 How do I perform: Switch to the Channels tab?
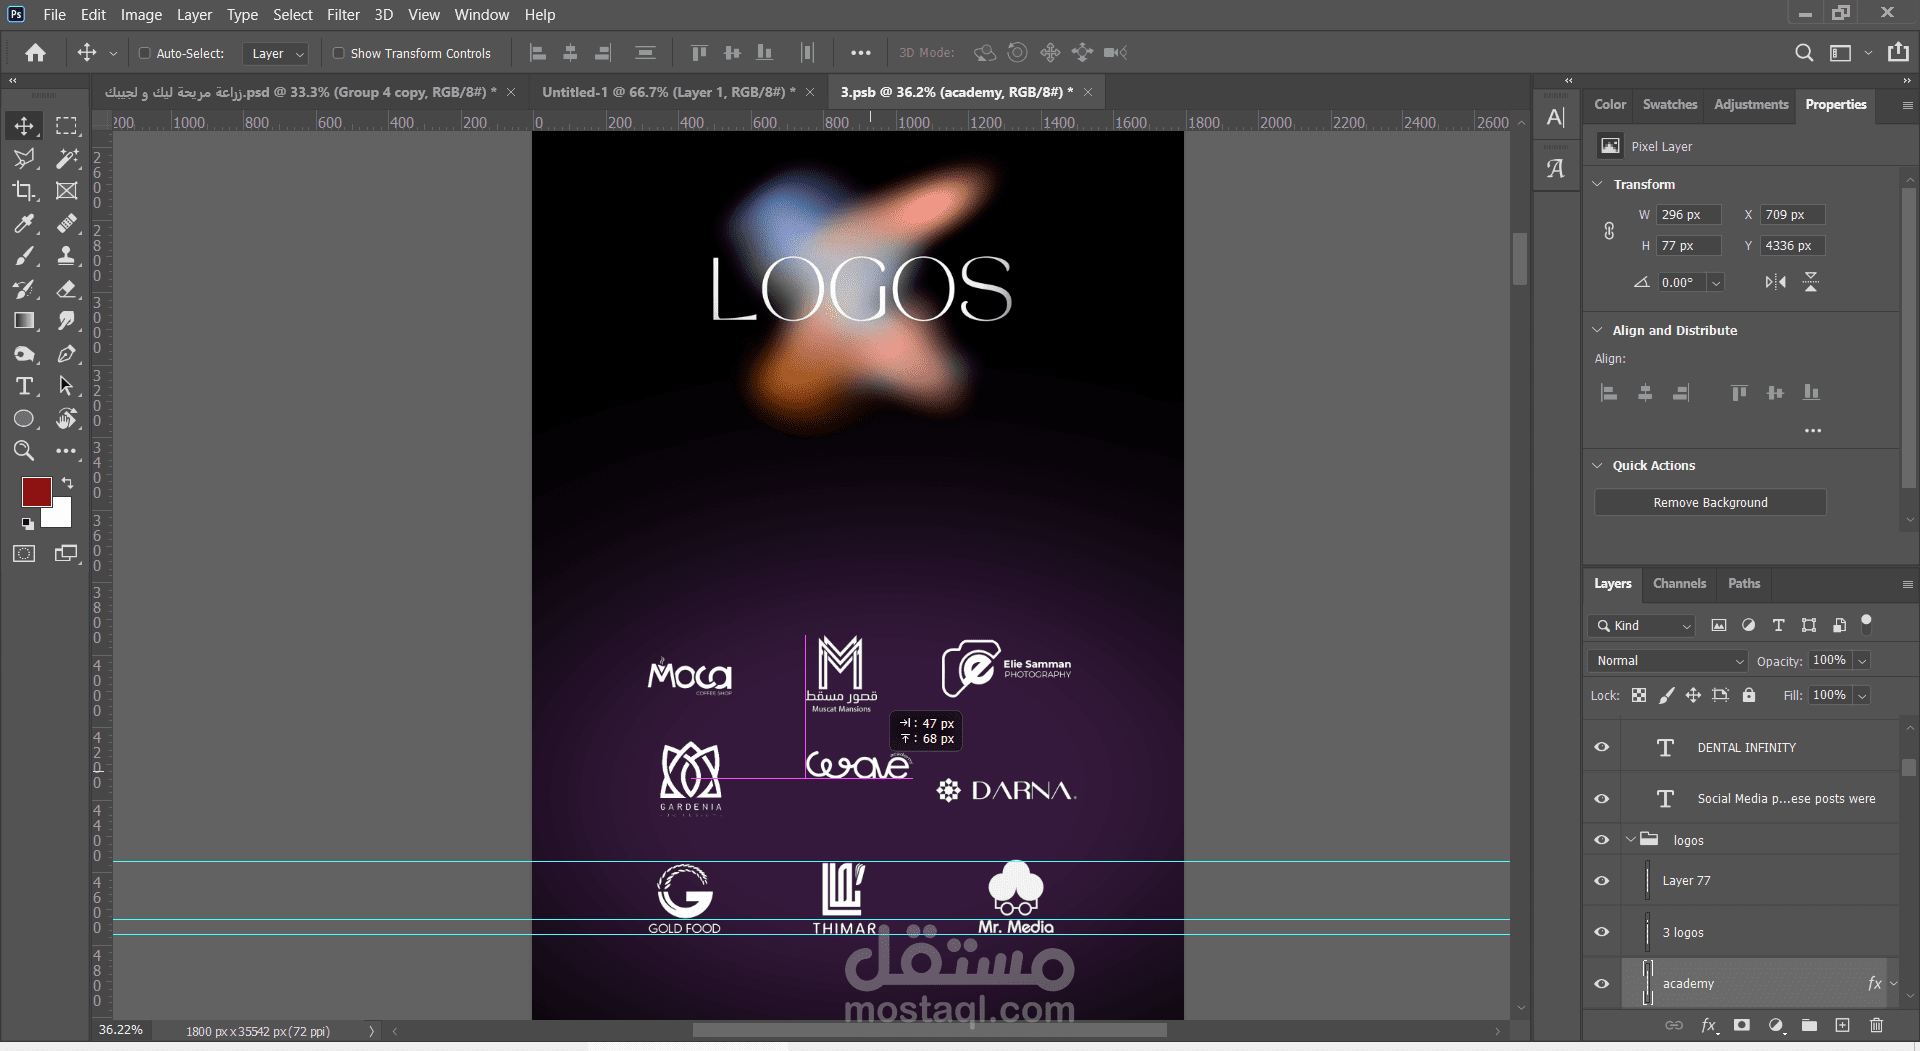(x=1679, y=584)
